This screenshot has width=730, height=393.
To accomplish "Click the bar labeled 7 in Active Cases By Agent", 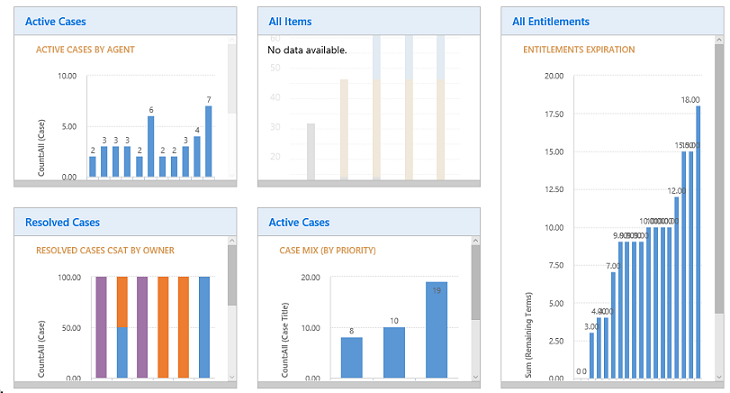I will pos(209,142).
